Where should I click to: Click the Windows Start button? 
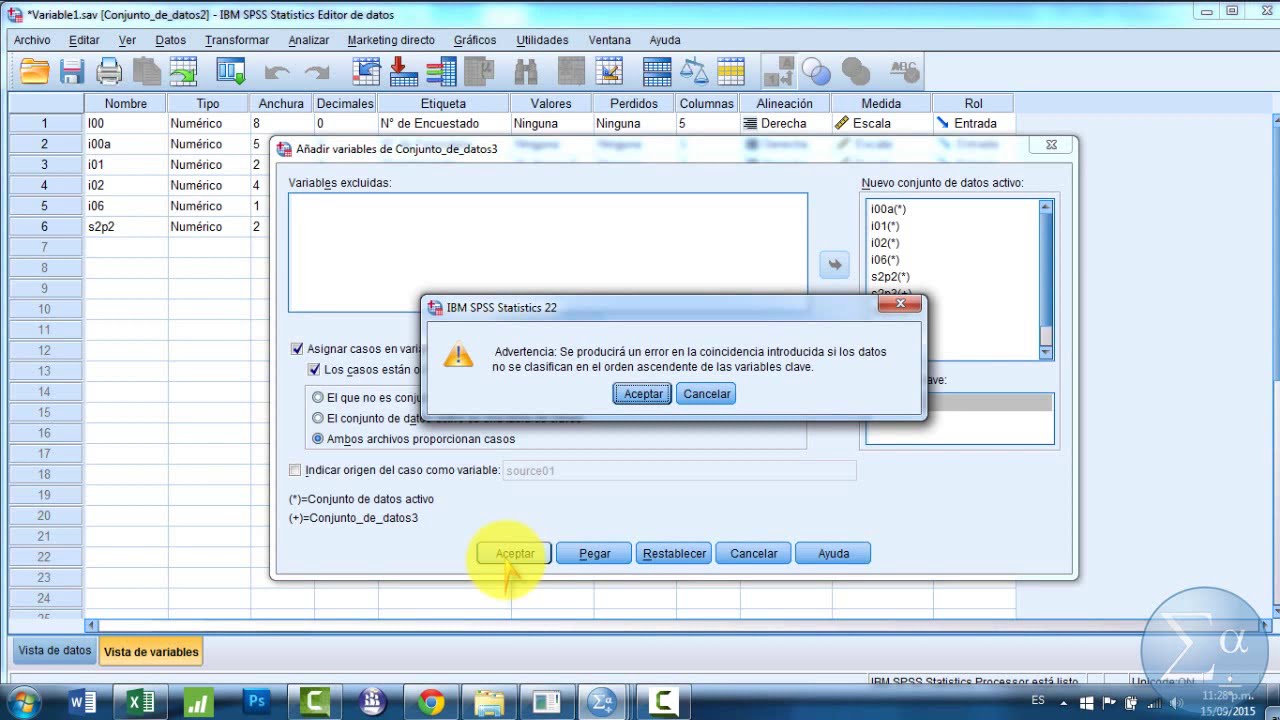pyautogui.click(x=25, y=702)
